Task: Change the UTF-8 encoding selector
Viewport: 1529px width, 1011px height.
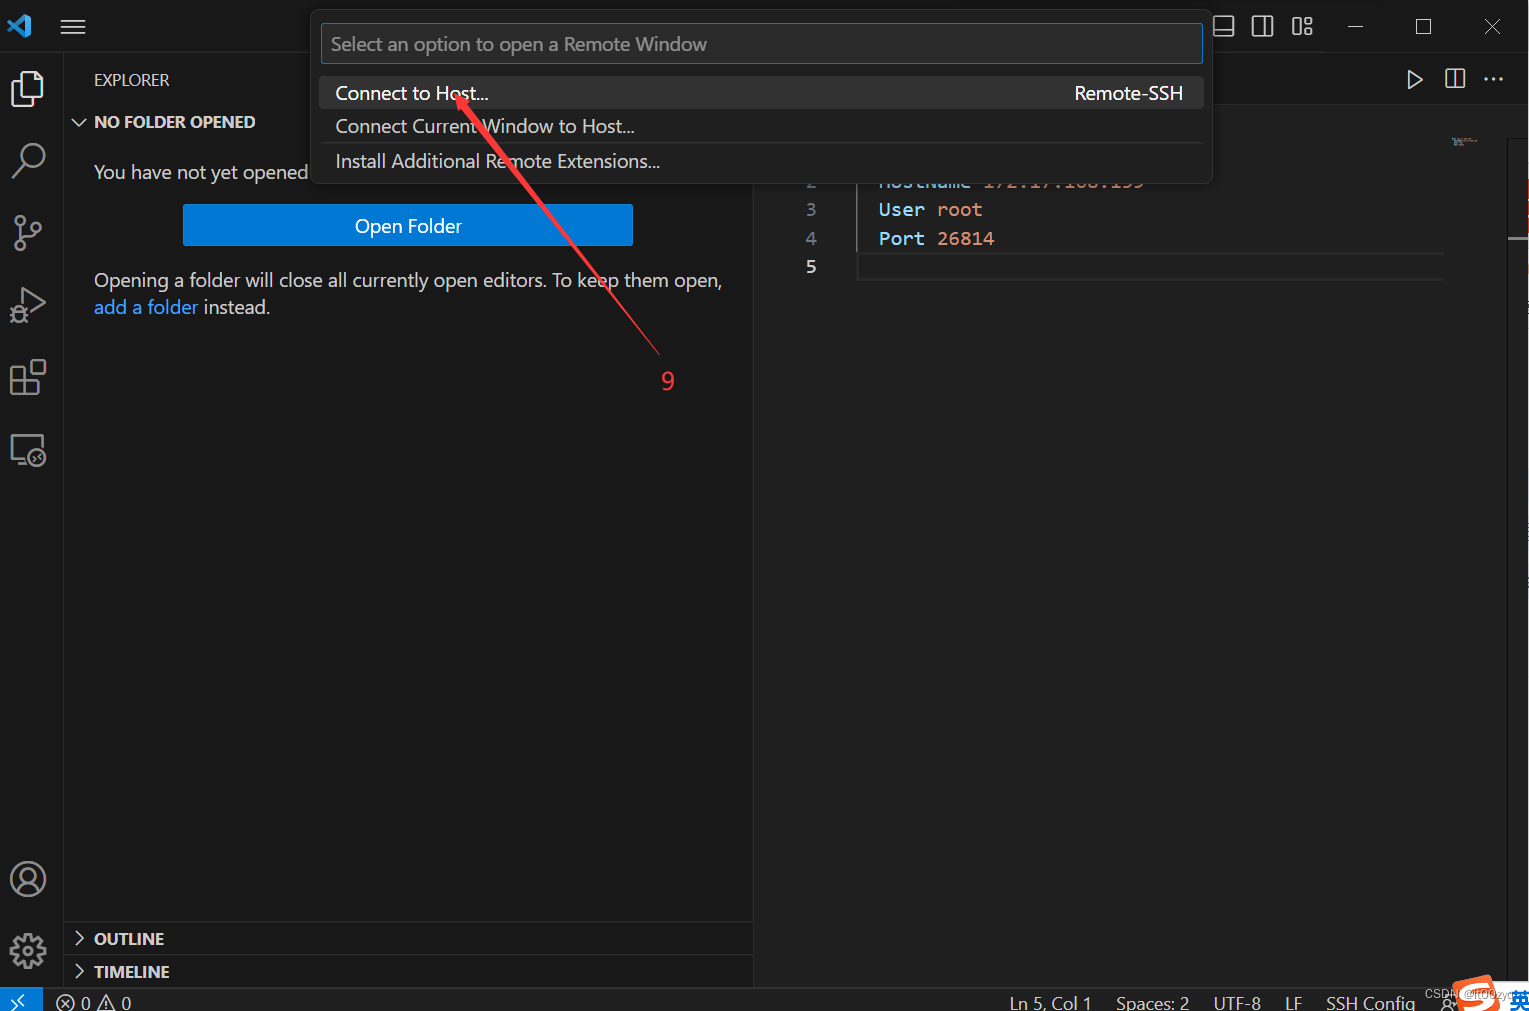Action: (1237, 1002)
